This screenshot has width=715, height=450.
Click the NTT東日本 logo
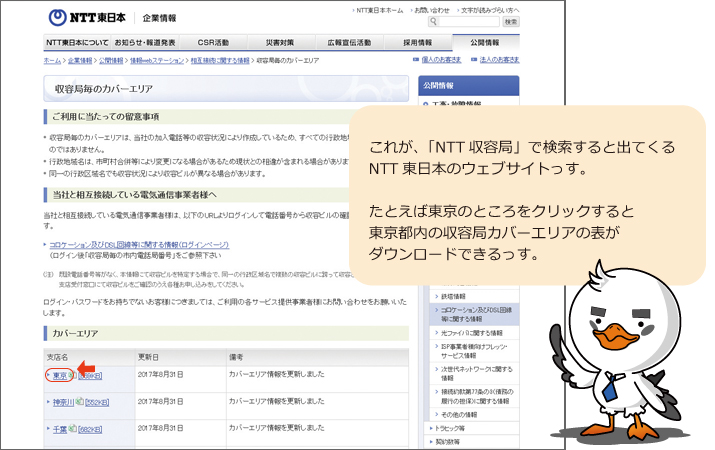[87, 18]
